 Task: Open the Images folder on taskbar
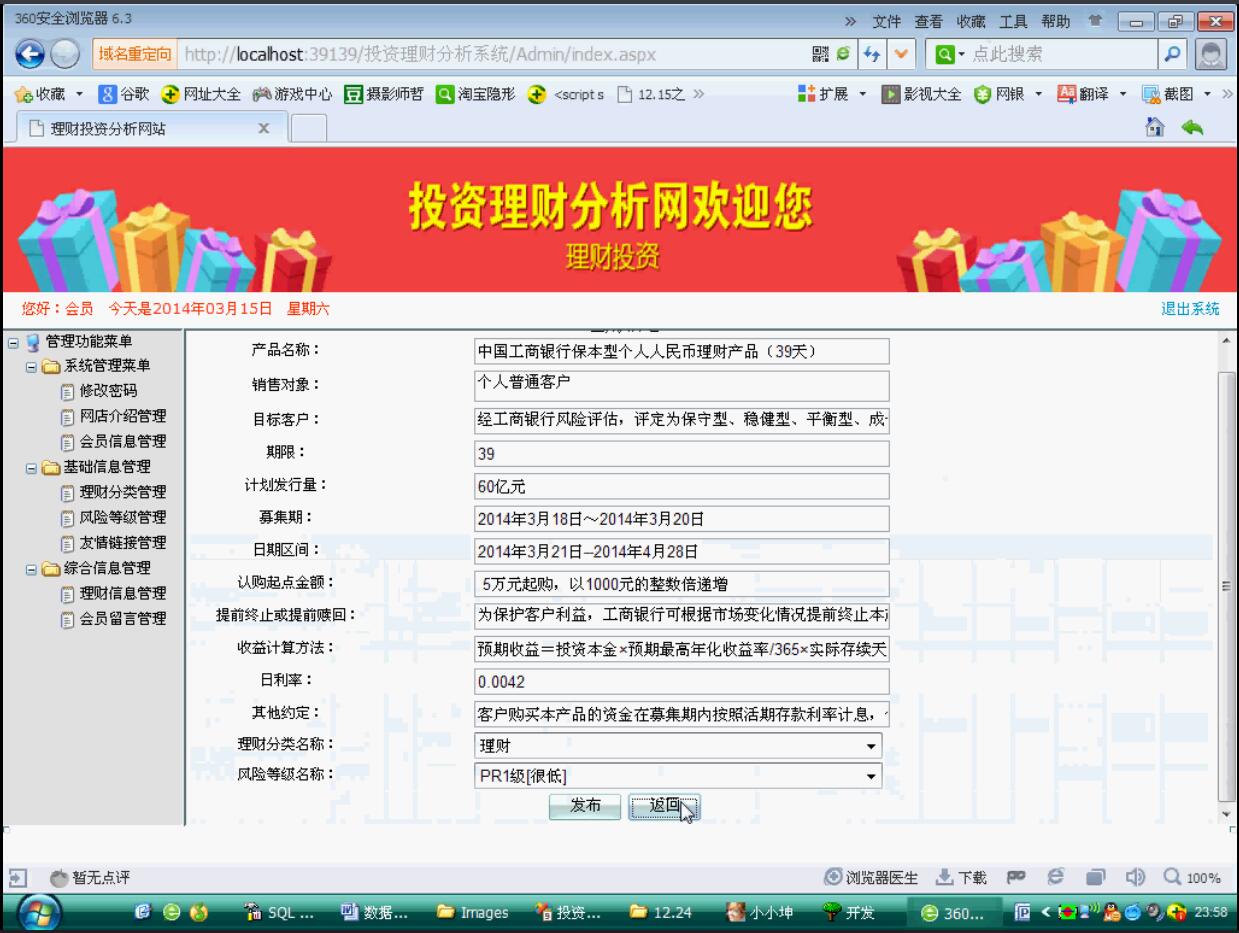474,912
